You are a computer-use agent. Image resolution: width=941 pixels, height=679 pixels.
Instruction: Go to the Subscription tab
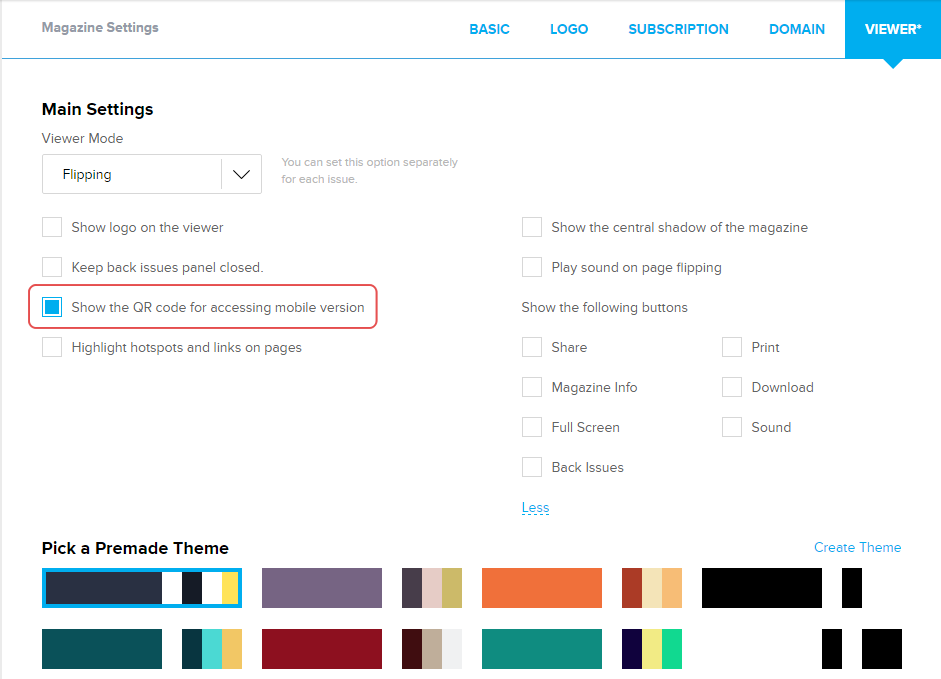pyautogui.click(x=678, y=29)
